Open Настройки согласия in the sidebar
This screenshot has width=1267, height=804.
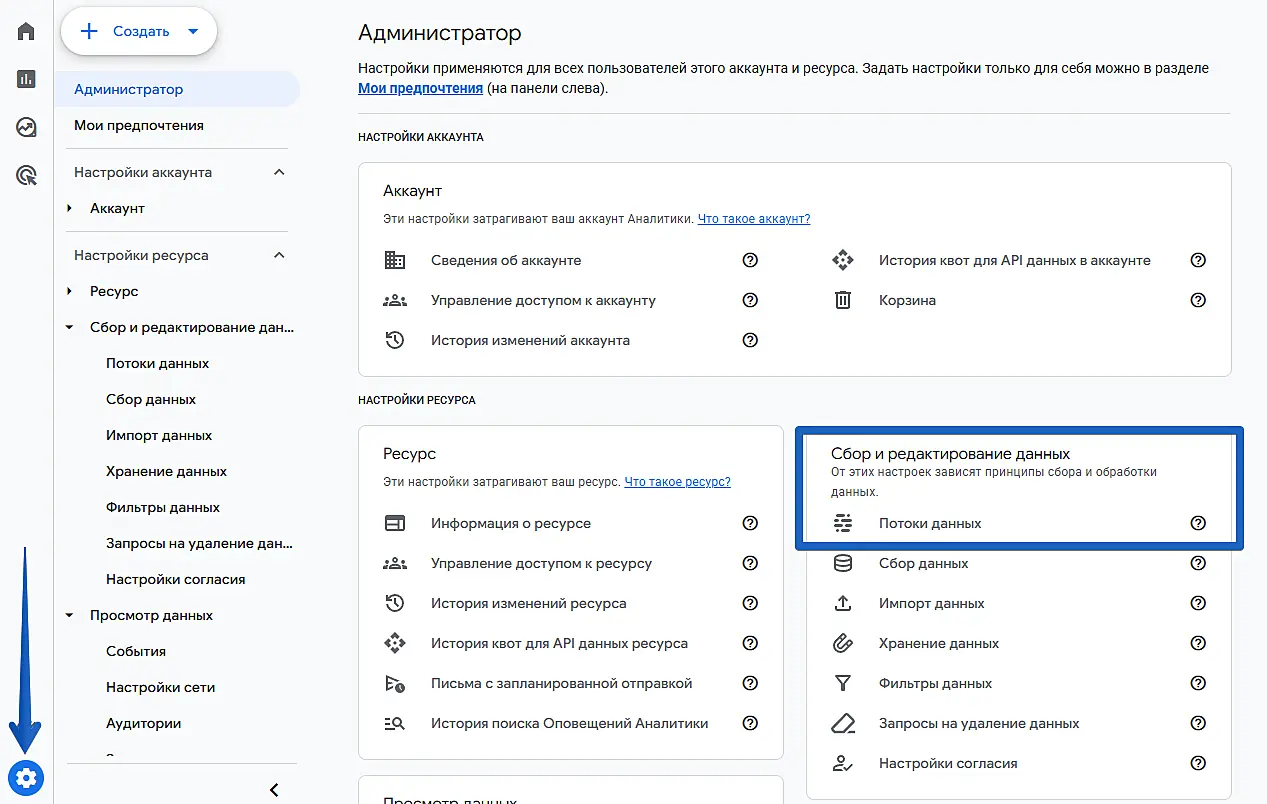click(176, 579)
